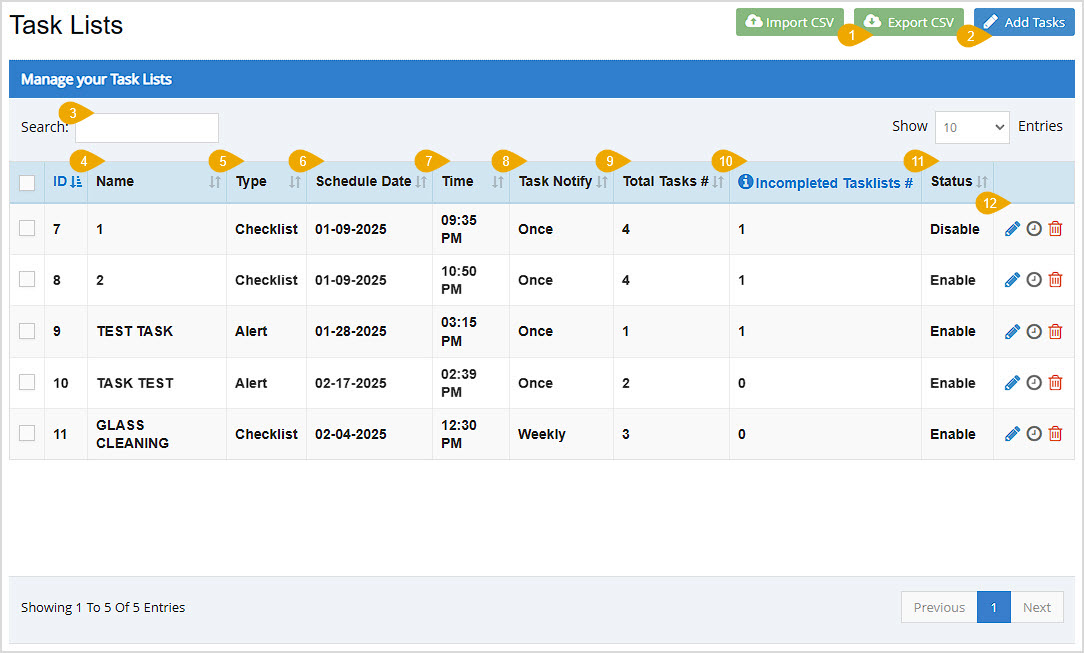This screenshot has height=653, width=1084.
Task: Delete task "TASK TEST" with trash icon
Action: [1055, 382]
